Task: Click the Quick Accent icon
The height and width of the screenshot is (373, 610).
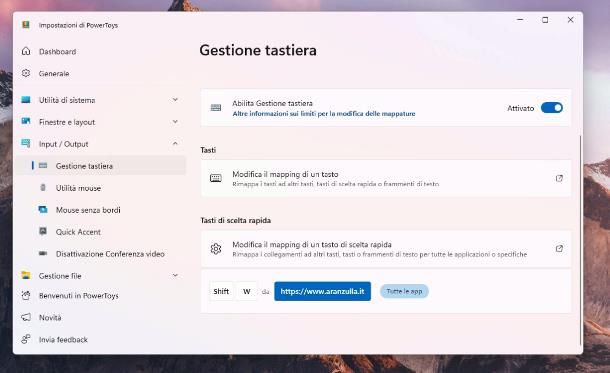Action: (x=43, y=231)
